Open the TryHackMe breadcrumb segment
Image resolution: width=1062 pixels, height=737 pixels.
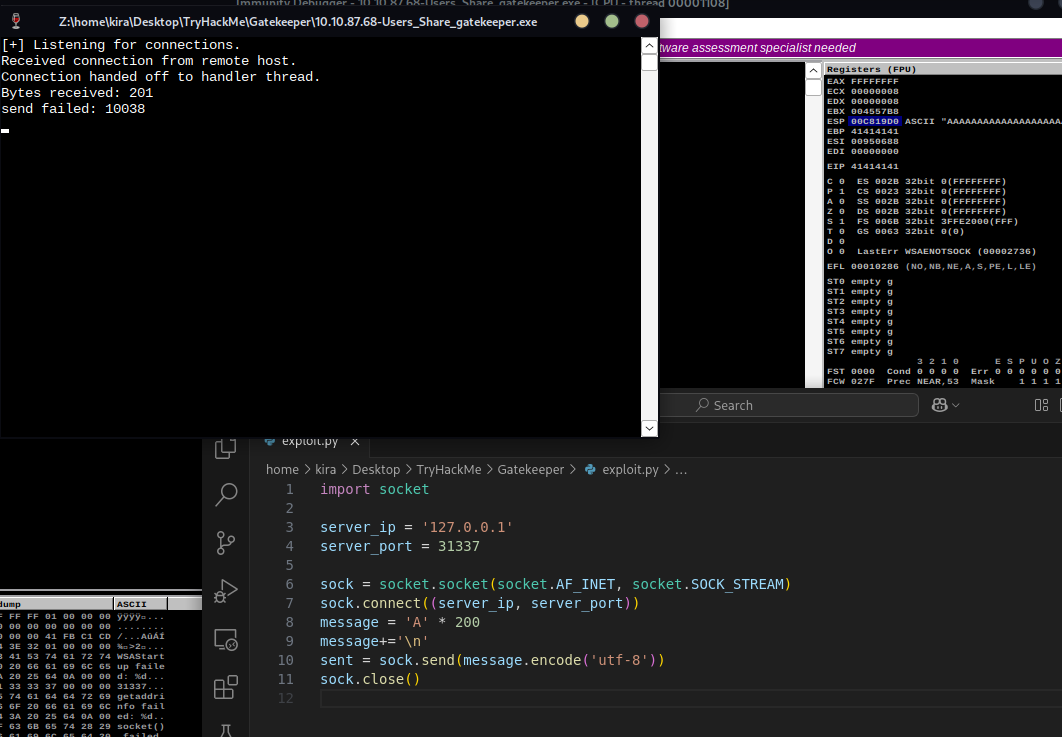448,469
